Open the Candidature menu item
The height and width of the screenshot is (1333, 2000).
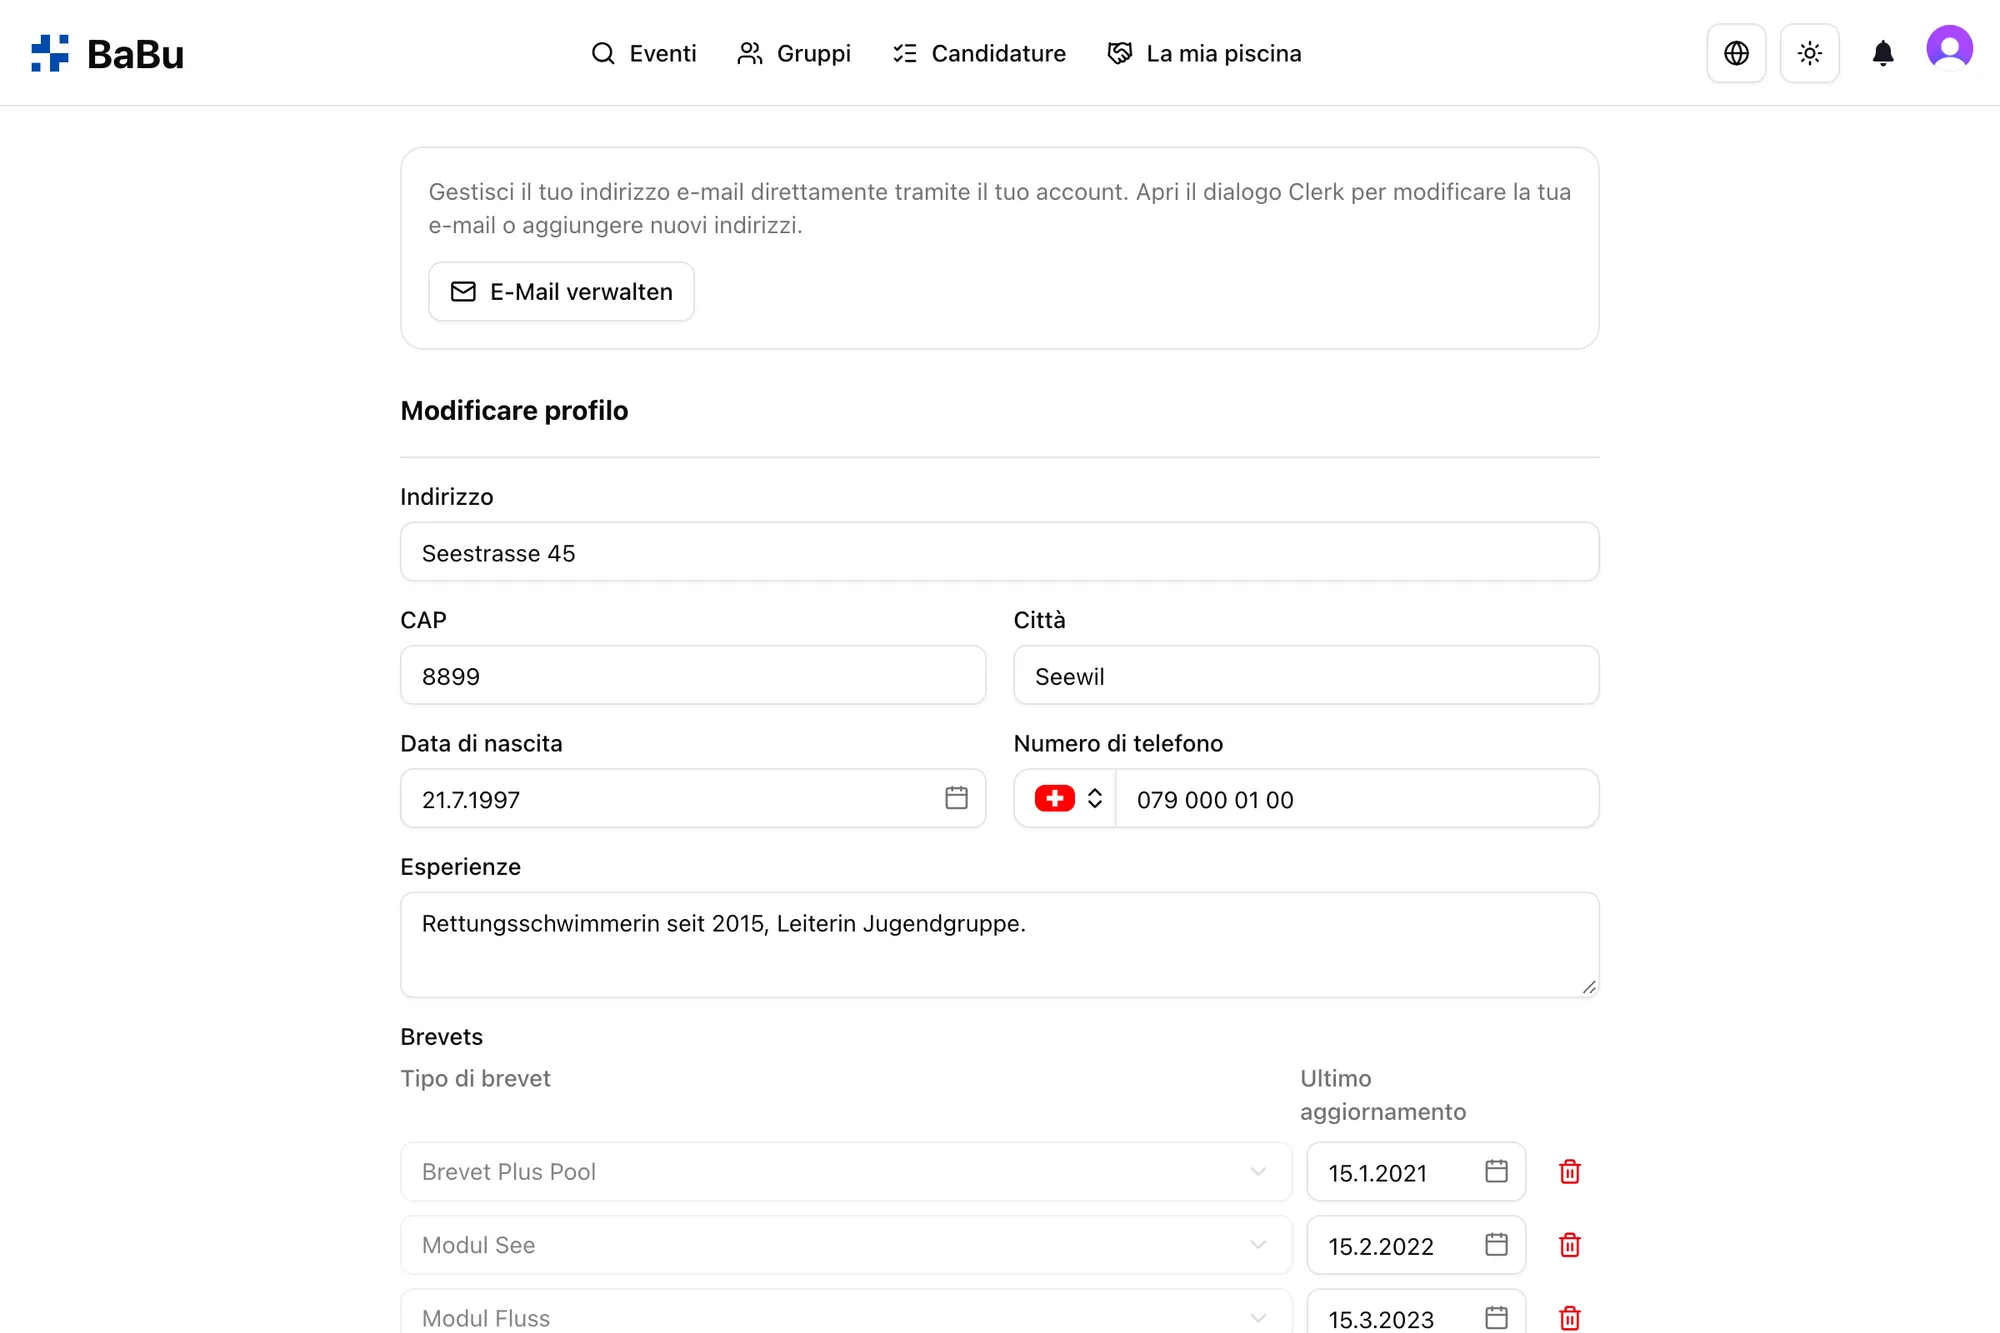click(979, 53)
